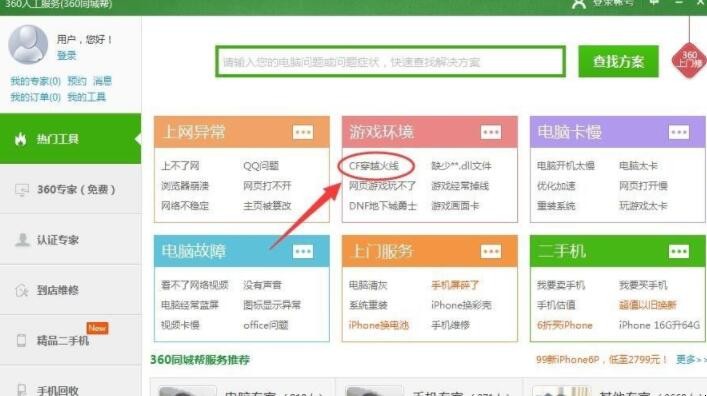
Task: Select 超值以旧换新 item
Action: (648, 305)
